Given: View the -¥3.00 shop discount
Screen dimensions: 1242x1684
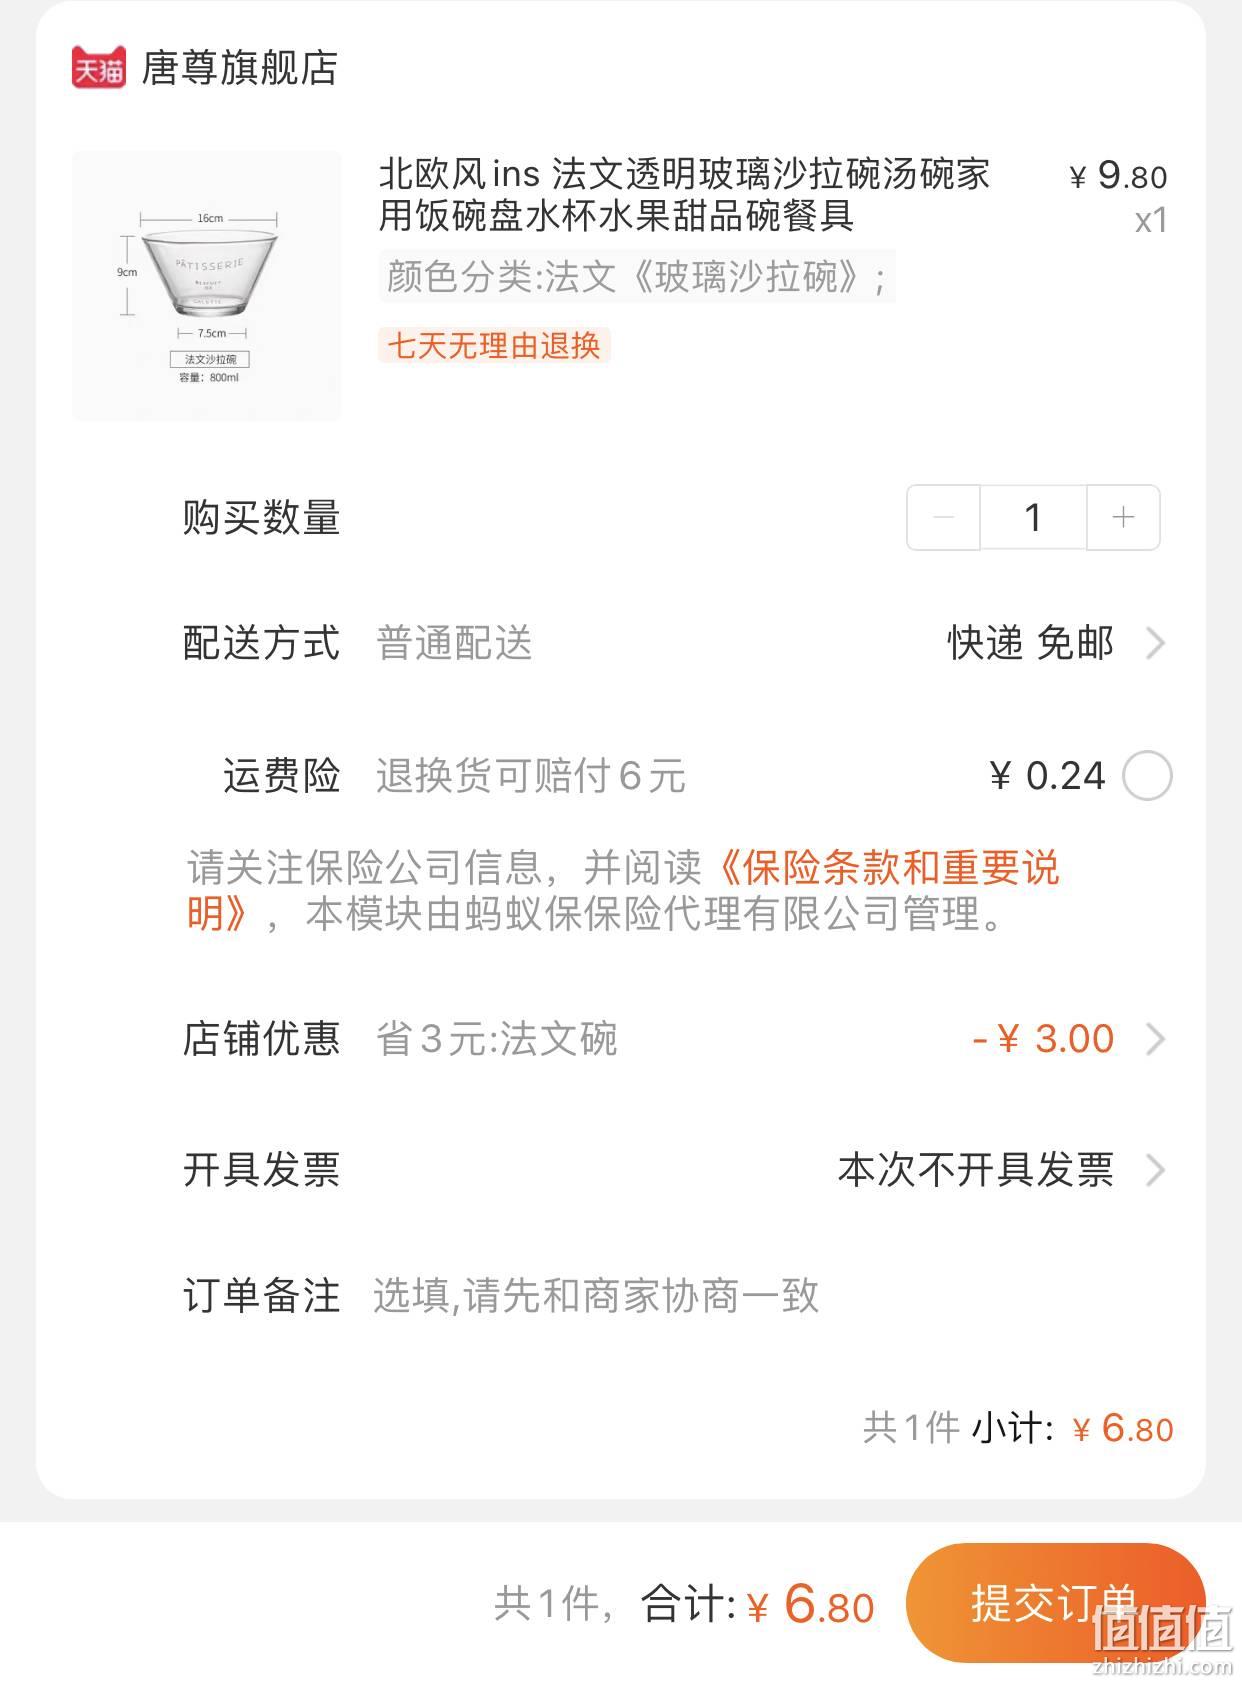Looking at the screenshot, I should coord(1043,1039).
